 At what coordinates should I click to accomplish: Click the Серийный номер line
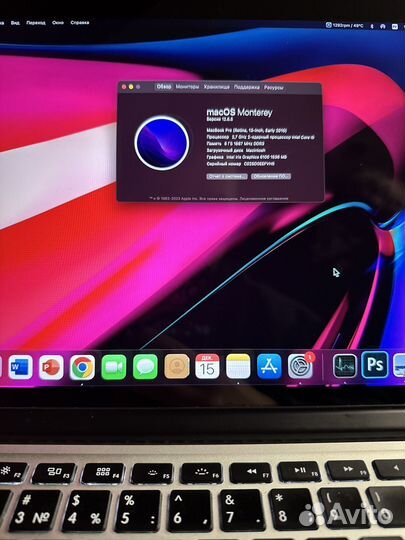coord(241,164)
